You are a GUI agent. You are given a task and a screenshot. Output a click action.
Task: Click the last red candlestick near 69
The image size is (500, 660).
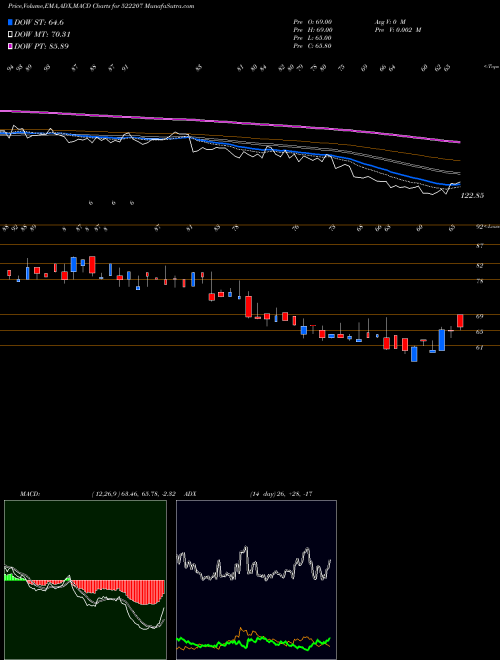pos(460,321)
